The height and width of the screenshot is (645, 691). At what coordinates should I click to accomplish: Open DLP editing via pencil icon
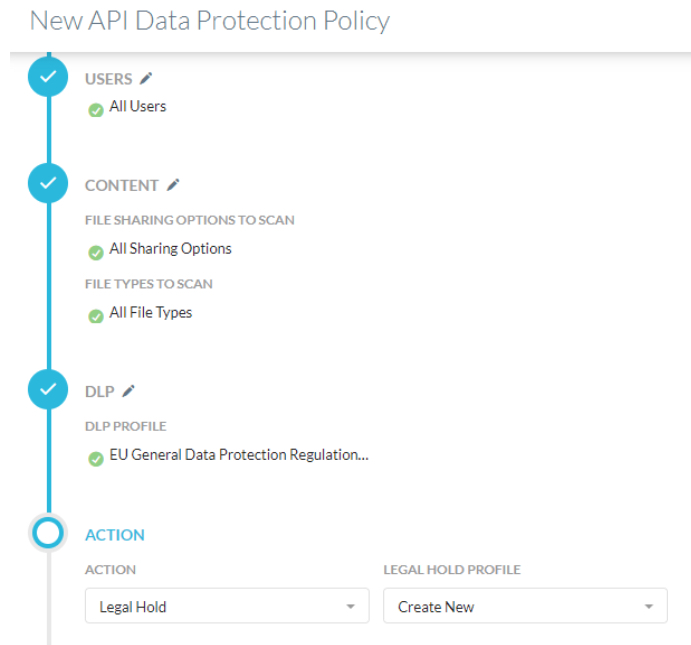(128, 391)
